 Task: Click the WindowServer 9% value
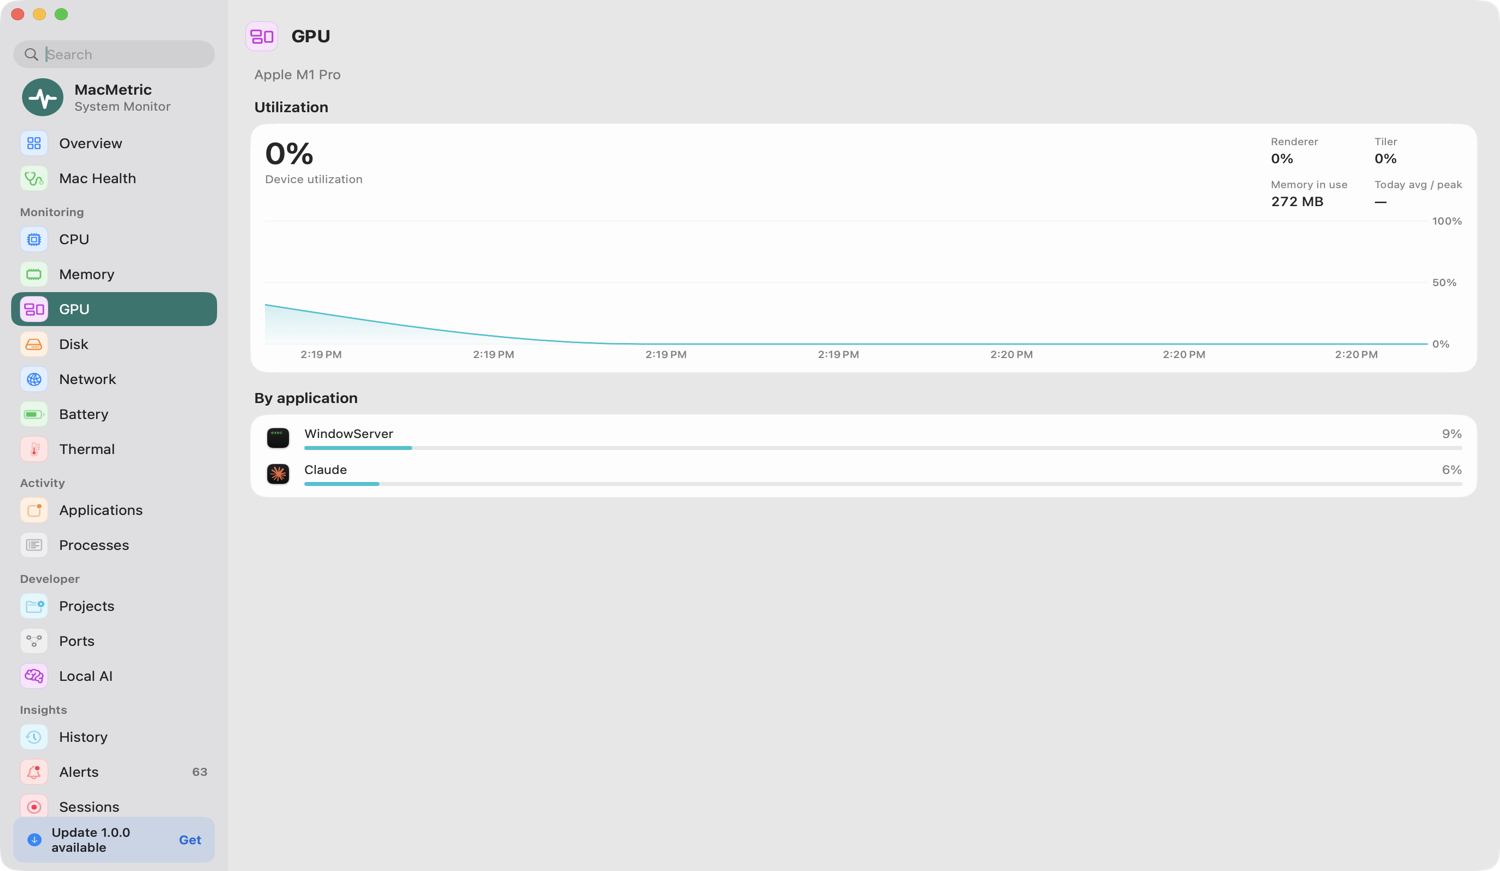click(1452, 434)
